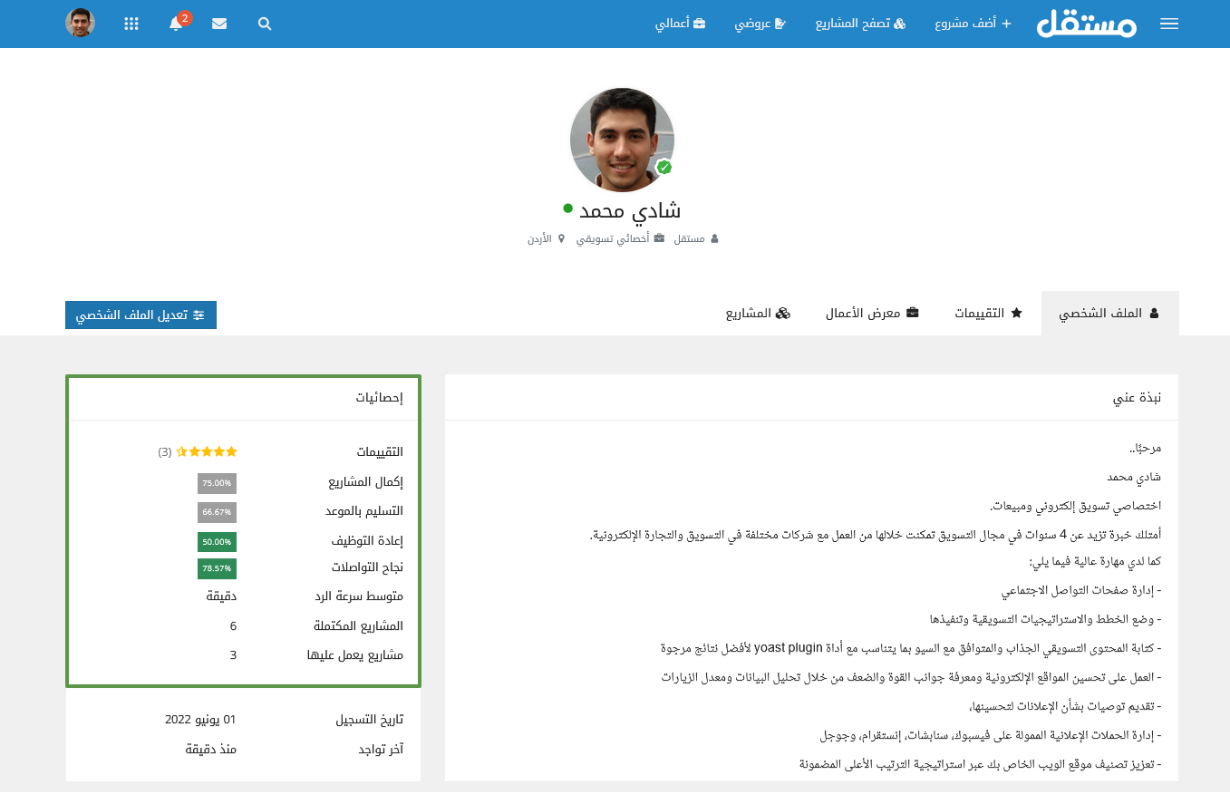
Task: Open the apps grid icon
Action: coord(131,24)
